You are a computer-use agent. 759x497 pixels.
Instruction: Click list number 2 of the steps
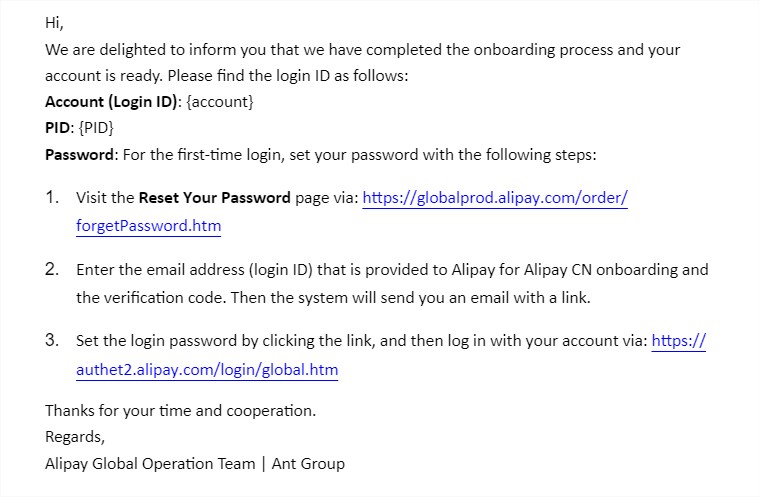point(53,270)
